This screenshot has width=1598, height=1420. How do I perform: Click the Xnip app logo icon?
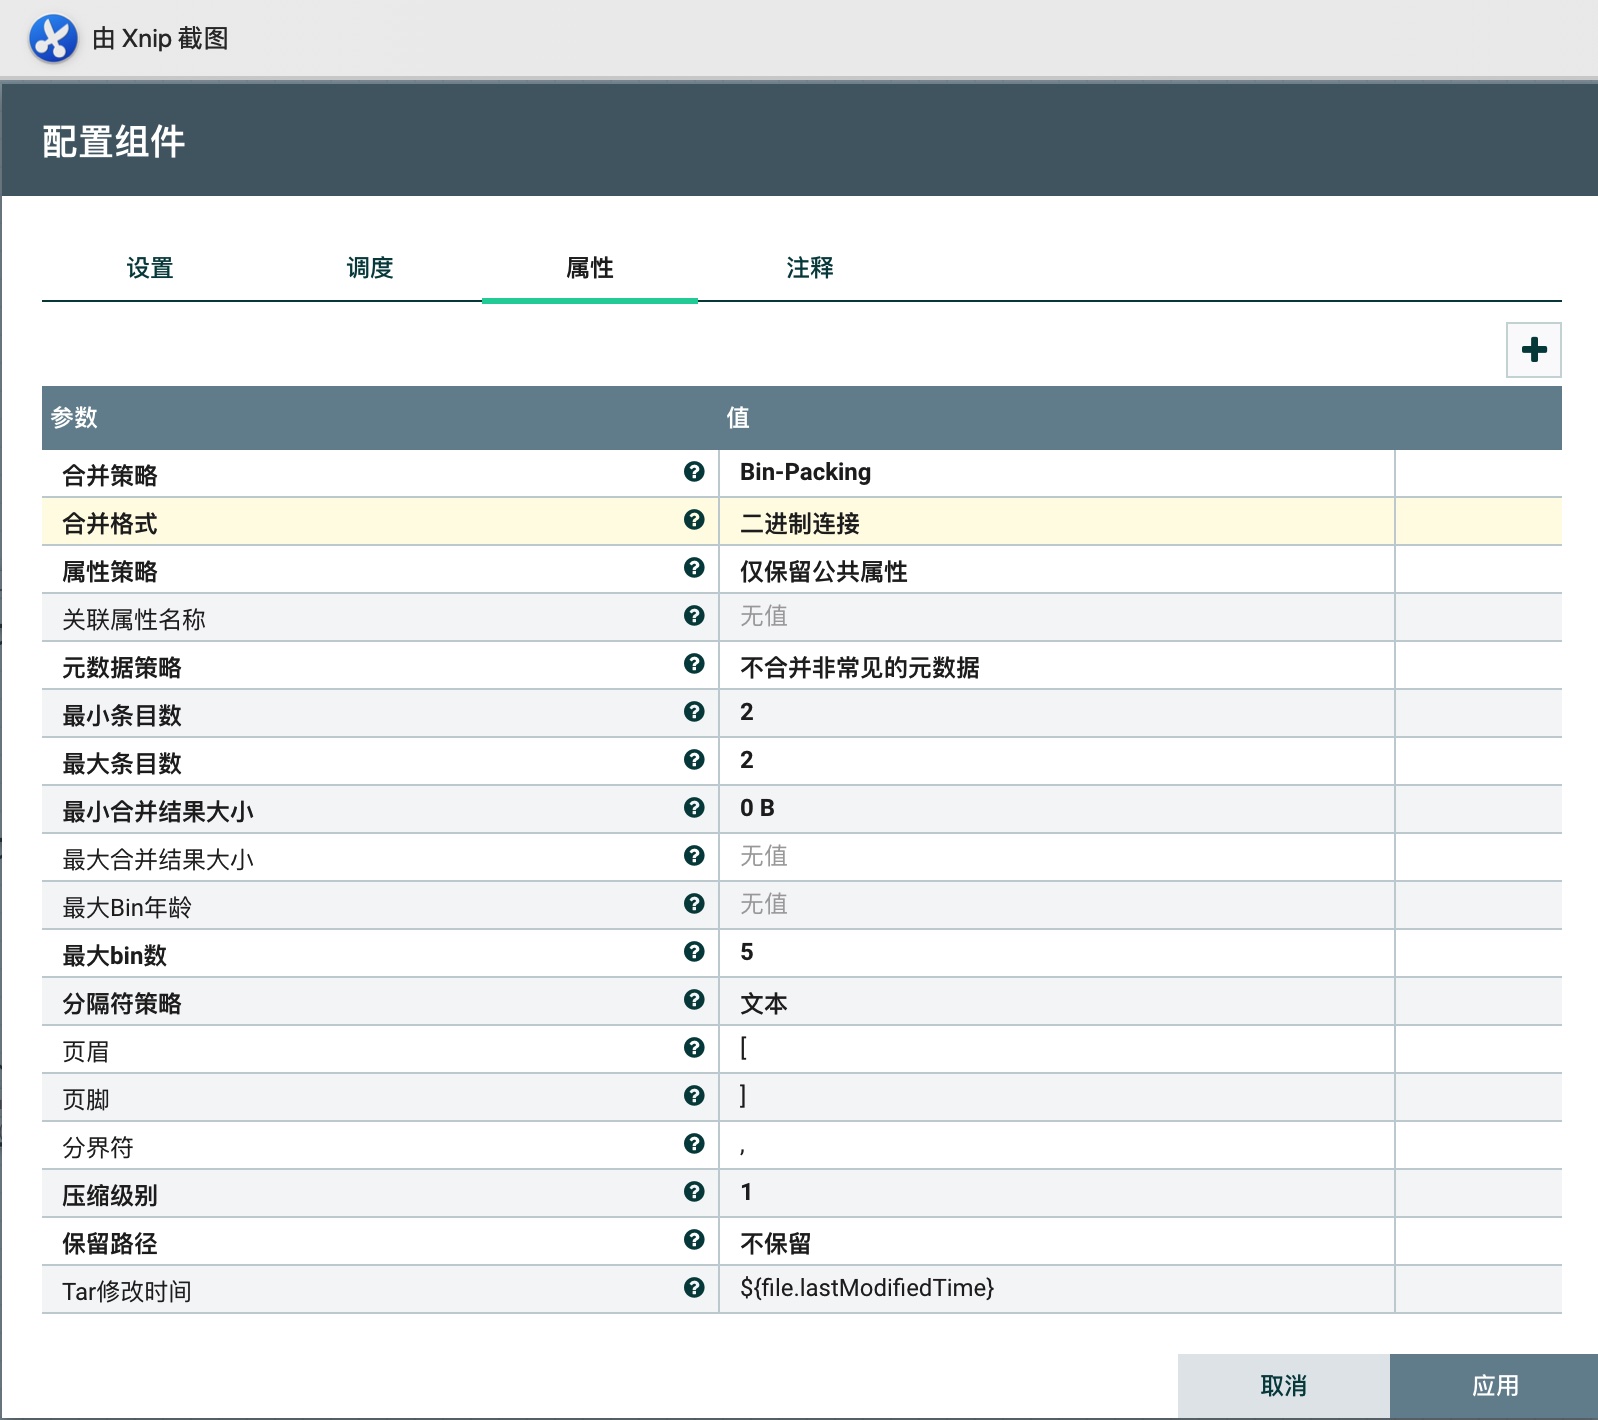click(x=53, y=39)
